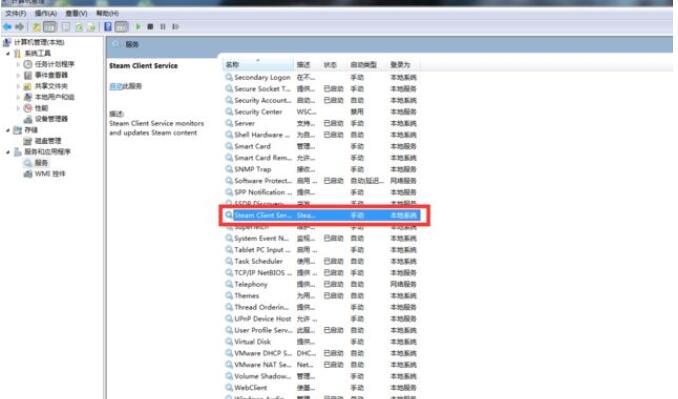Go forward with the toolbar forward arrow
Screen dimensions: 678x399
click(x=19, y=27)
